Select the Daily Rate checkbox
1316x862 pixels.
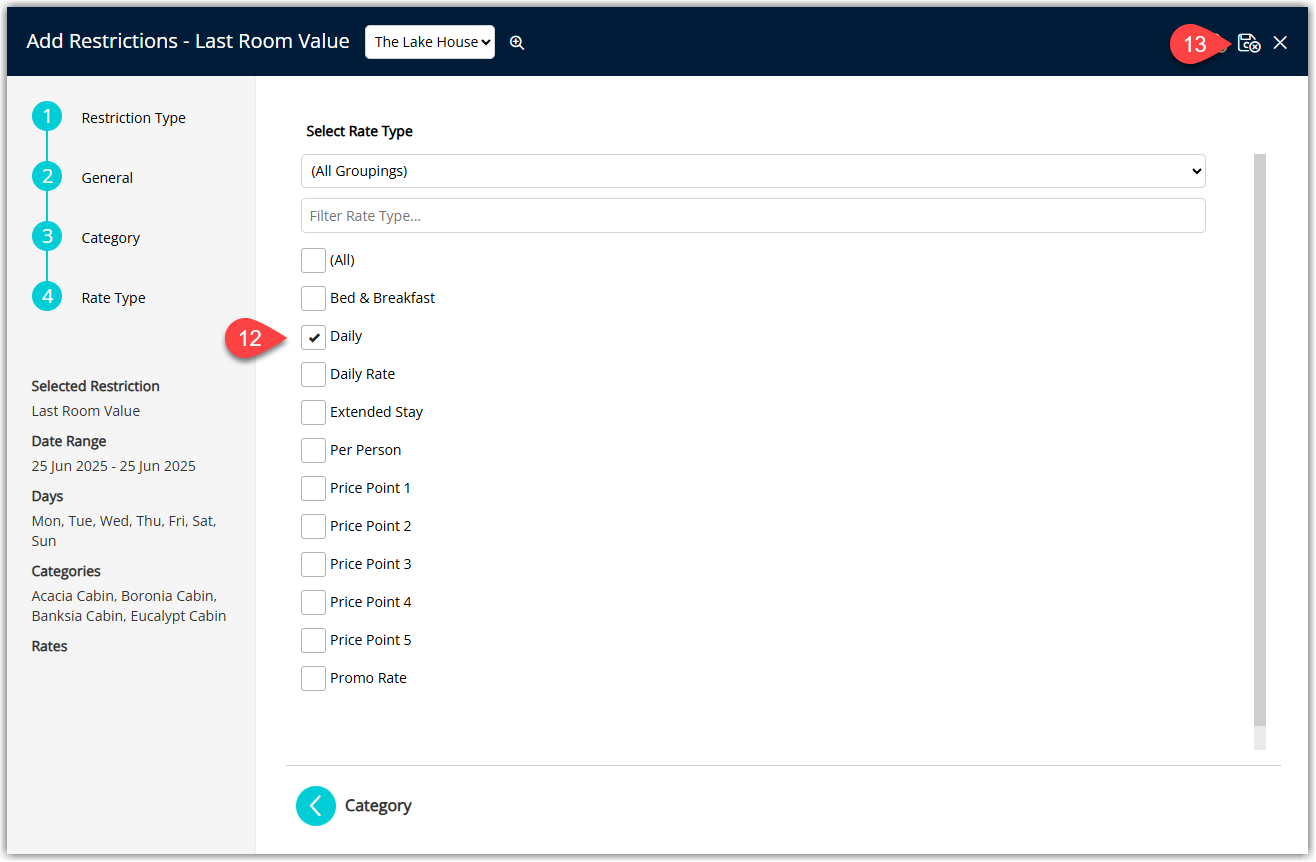point(313,374)
